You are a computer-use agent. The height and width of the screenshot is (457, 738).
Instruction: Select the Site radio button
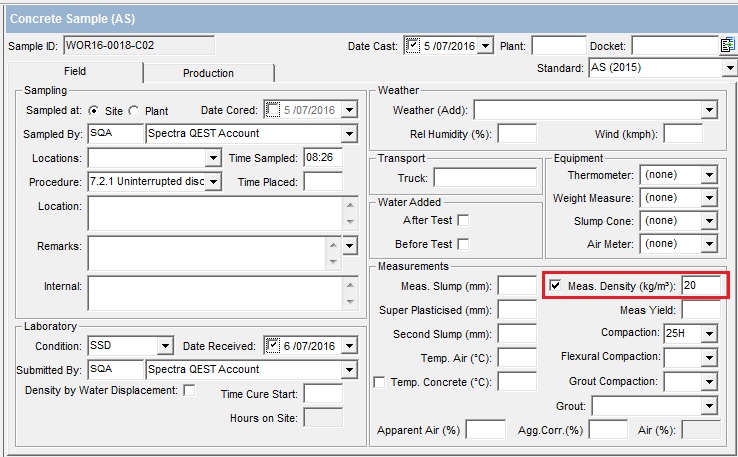coord(94,110)
